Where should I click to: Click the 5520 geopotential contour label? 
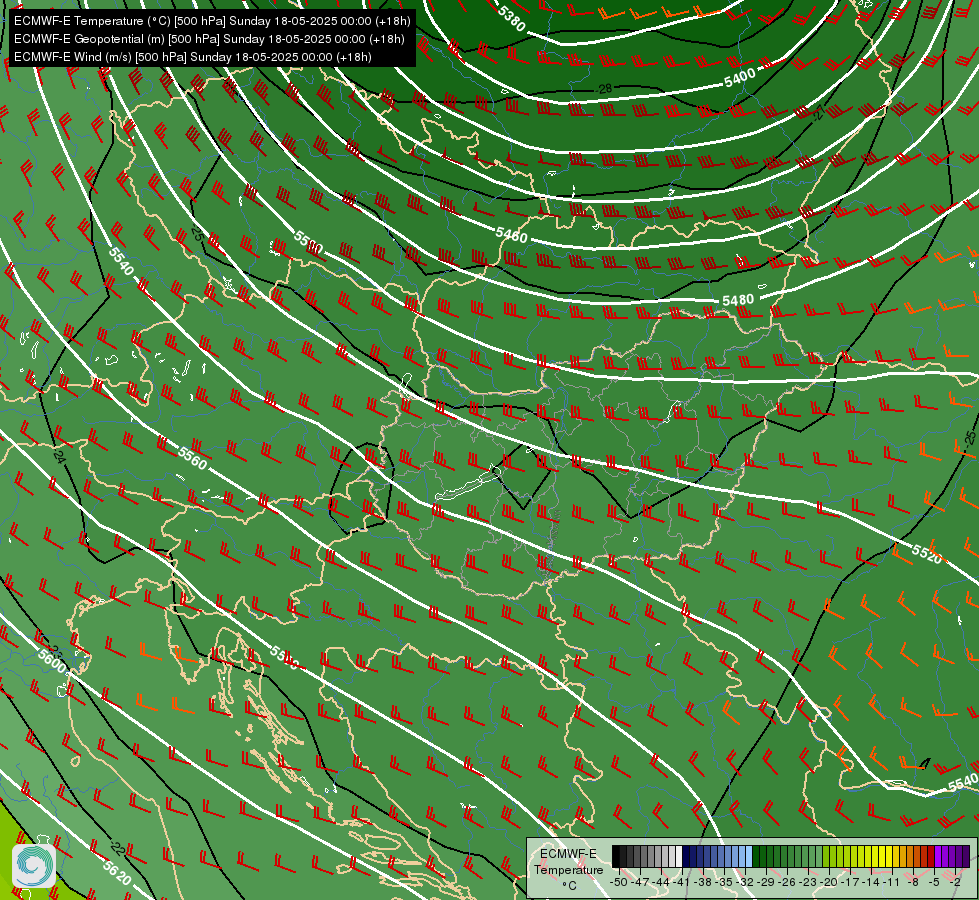[927, 554]
